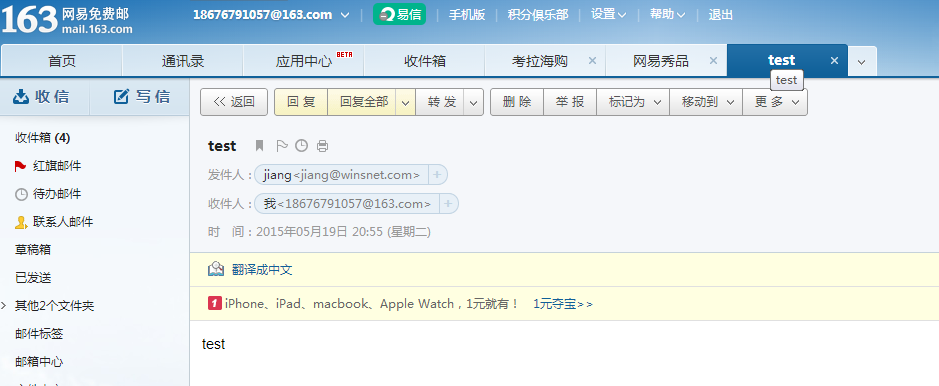Close the test tab

[x=835, y=60]
